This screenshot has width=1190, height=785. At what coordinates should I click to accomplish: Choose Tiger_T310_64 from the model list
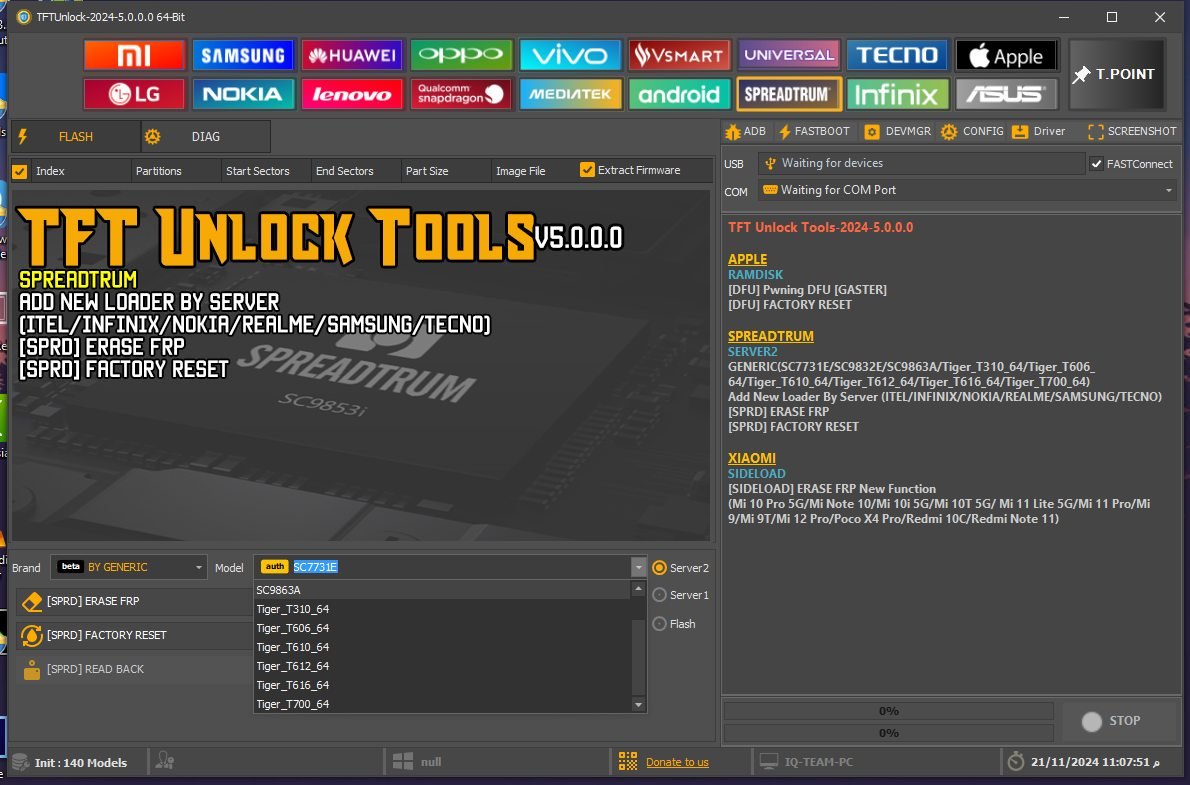point(442,609)
